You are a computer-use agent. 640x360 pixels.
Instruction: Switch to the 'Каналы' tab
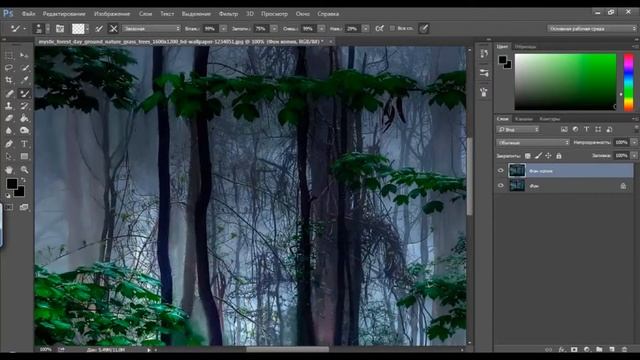[x=524, y=119]
